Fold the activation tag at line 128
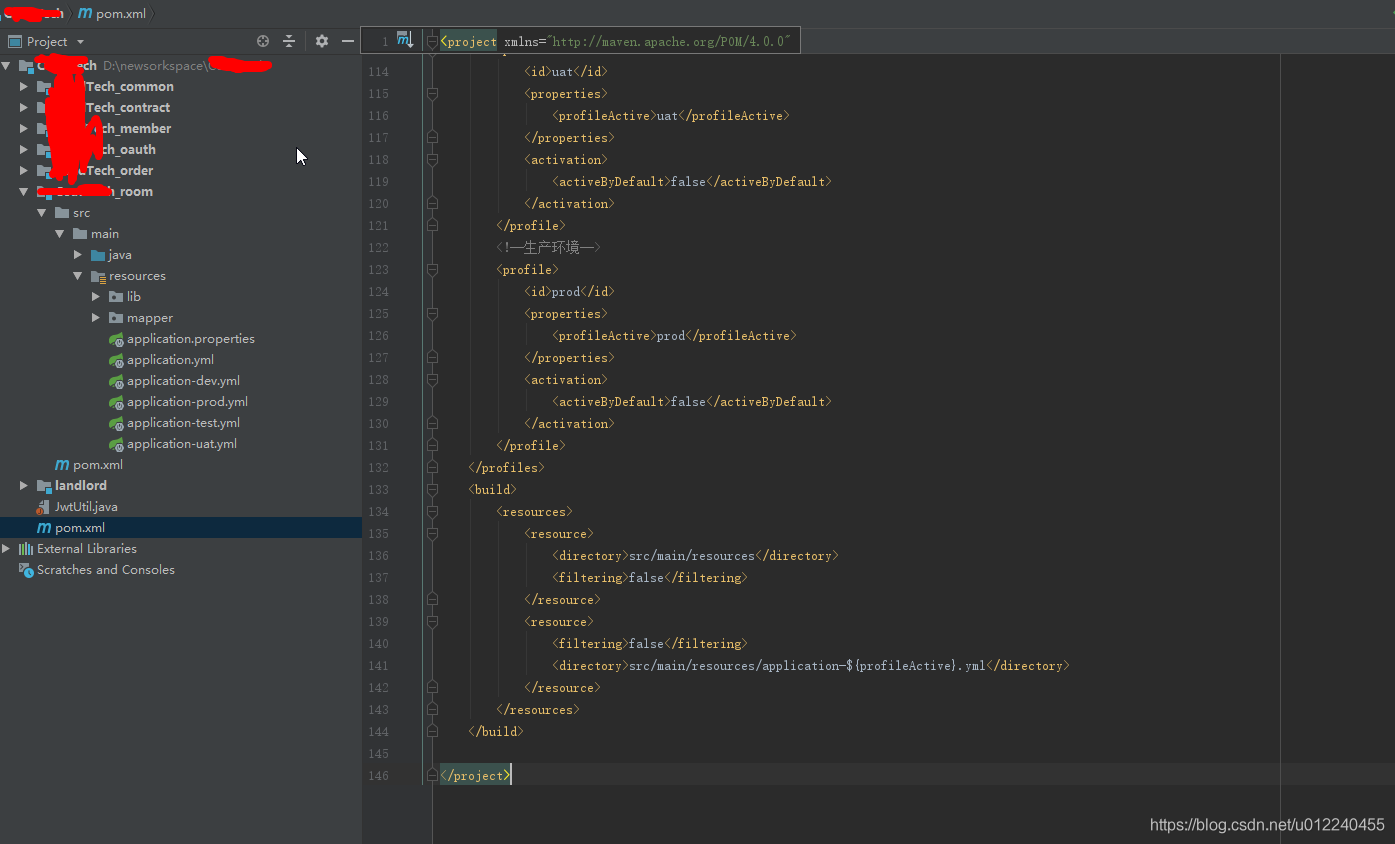The height and width of the screenshot is (844, 1395). point(432,379)
